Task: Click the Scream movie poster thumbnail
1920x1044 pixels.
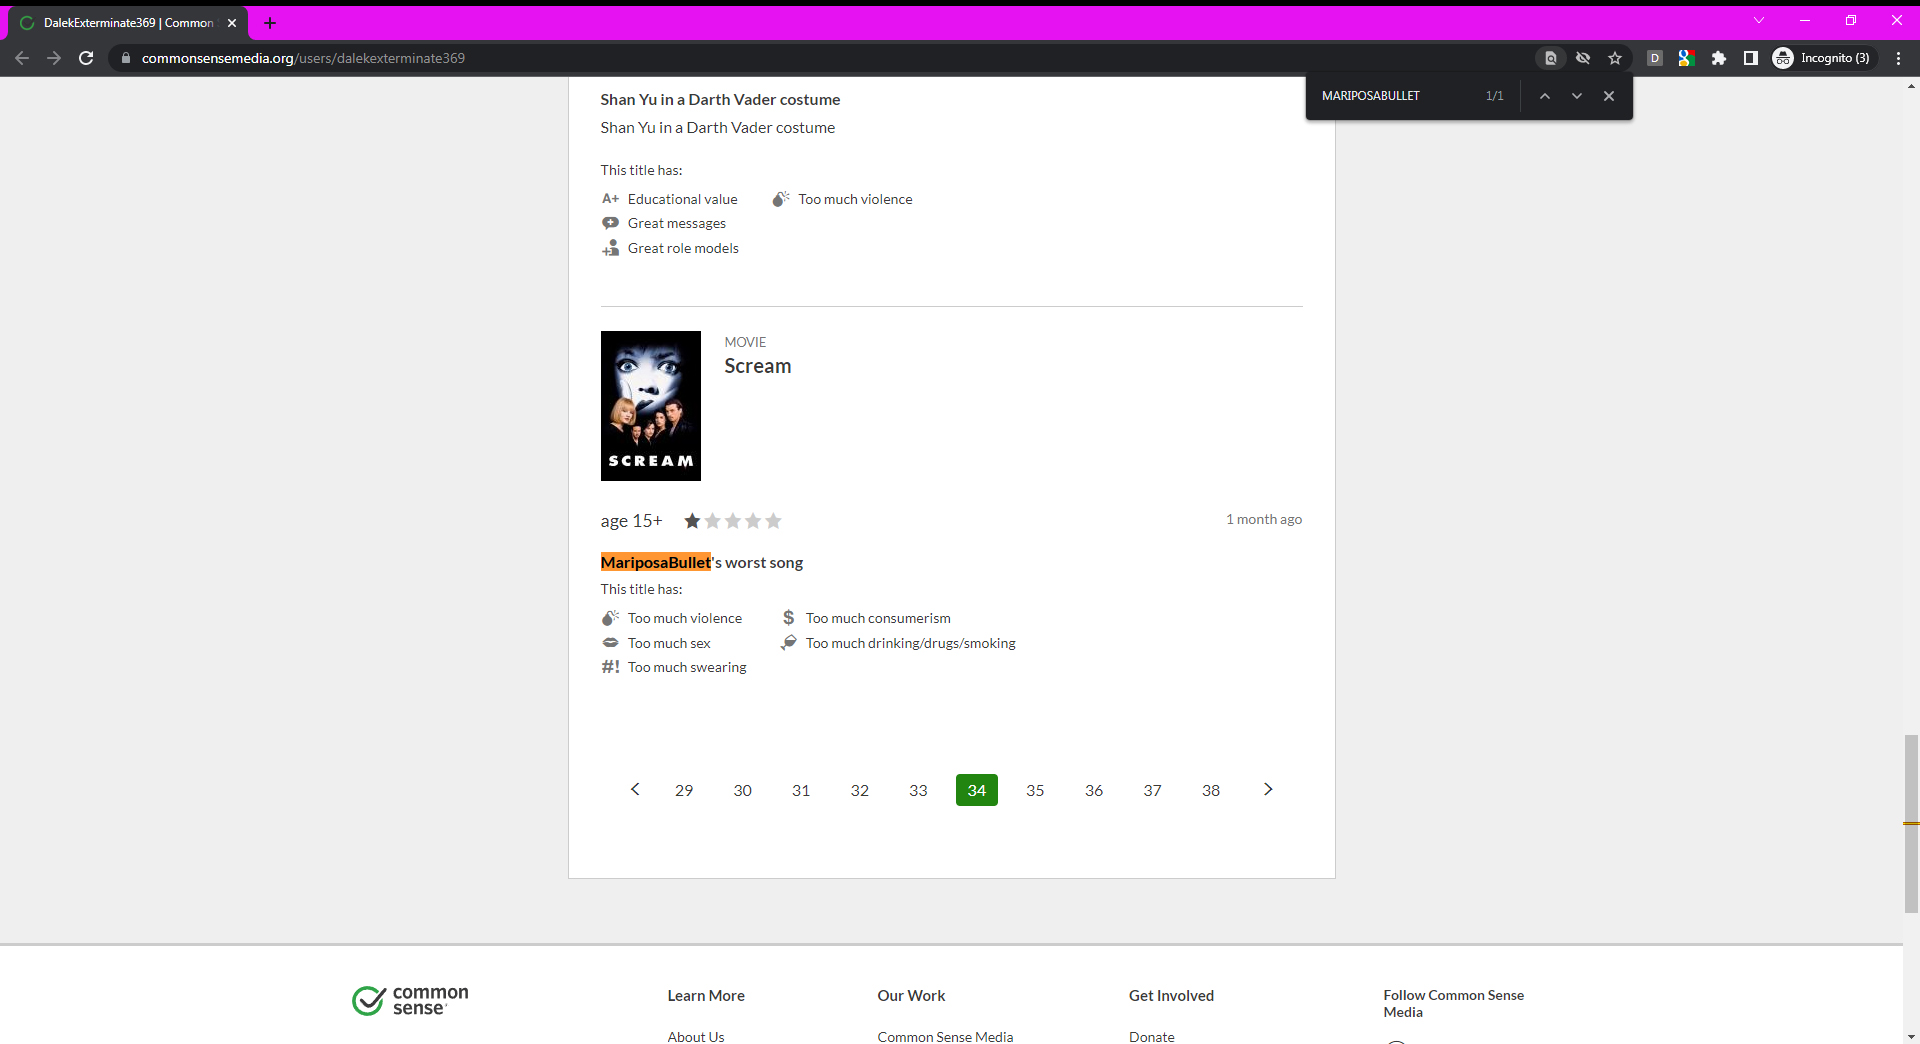Action: (x=650, y=406)
